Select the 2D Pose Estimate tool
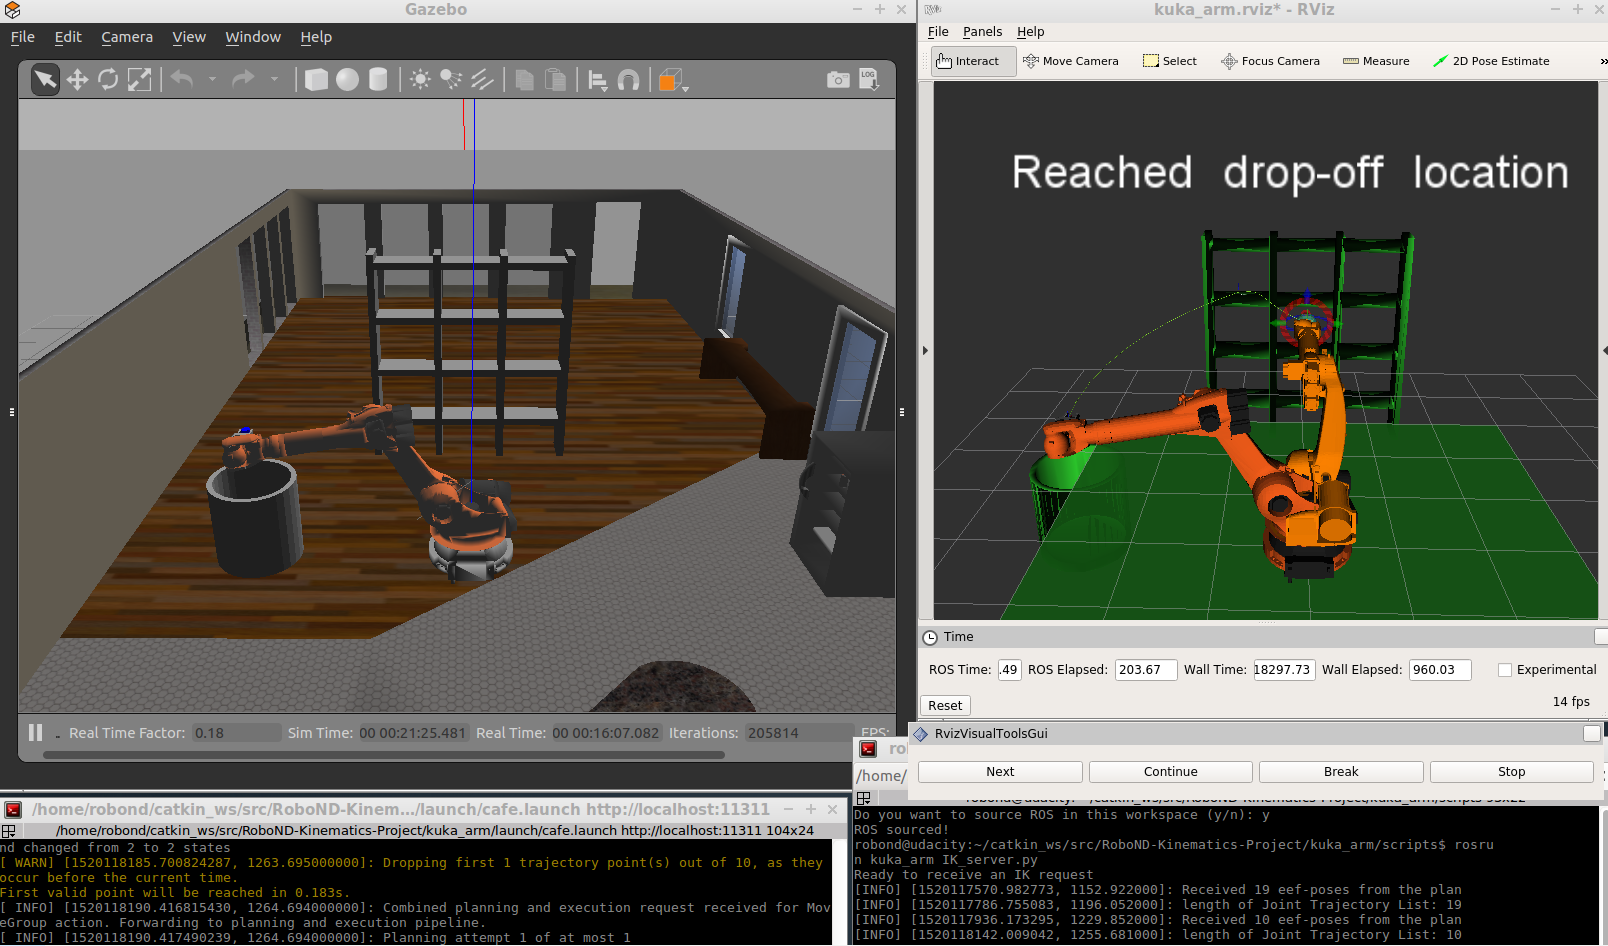1608x946 pixels. [1491, 61]
